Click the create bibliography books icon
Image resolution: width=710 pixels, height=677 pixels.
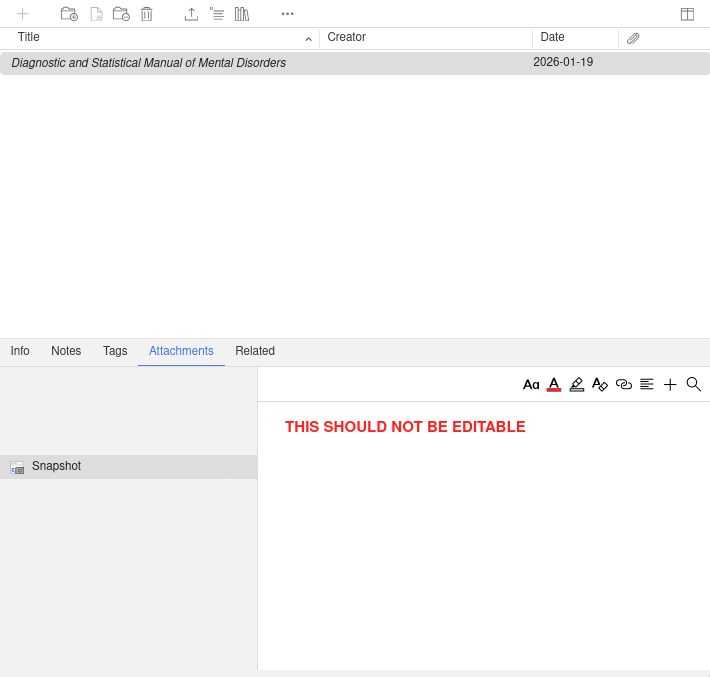(242, 14)
